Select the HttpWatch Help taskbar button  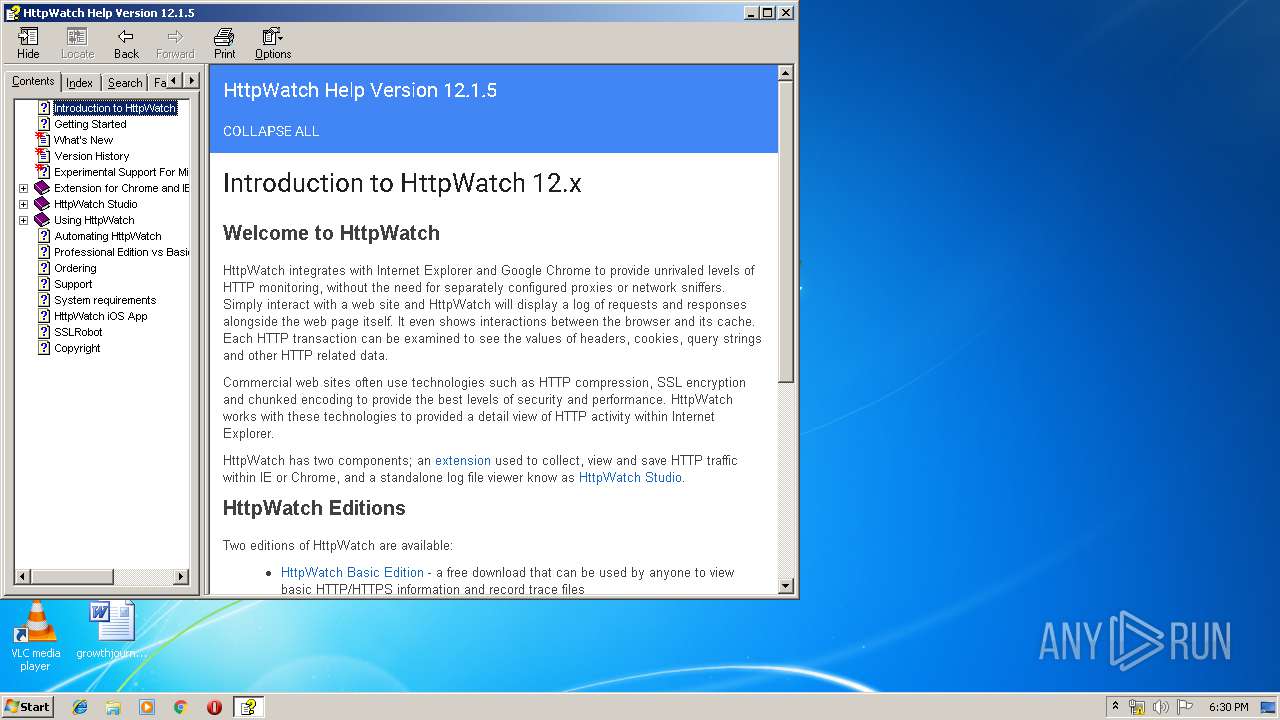coord(248,706)
